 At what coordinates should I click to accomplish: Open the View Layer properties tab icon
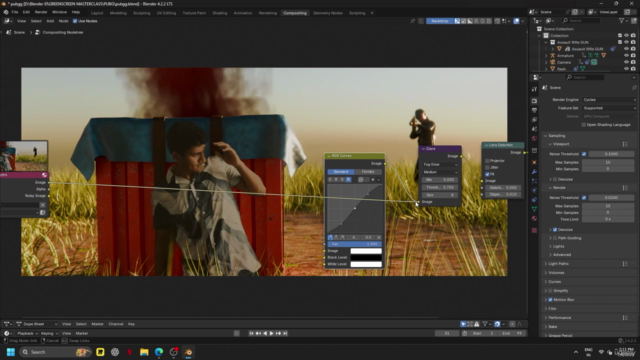(534, 120)
